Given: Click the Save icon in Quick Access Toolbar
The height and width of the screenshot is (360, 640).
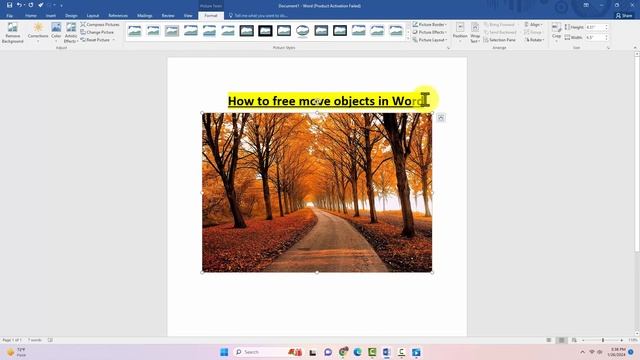Looking at the screenshot, I should pos(9,5).
